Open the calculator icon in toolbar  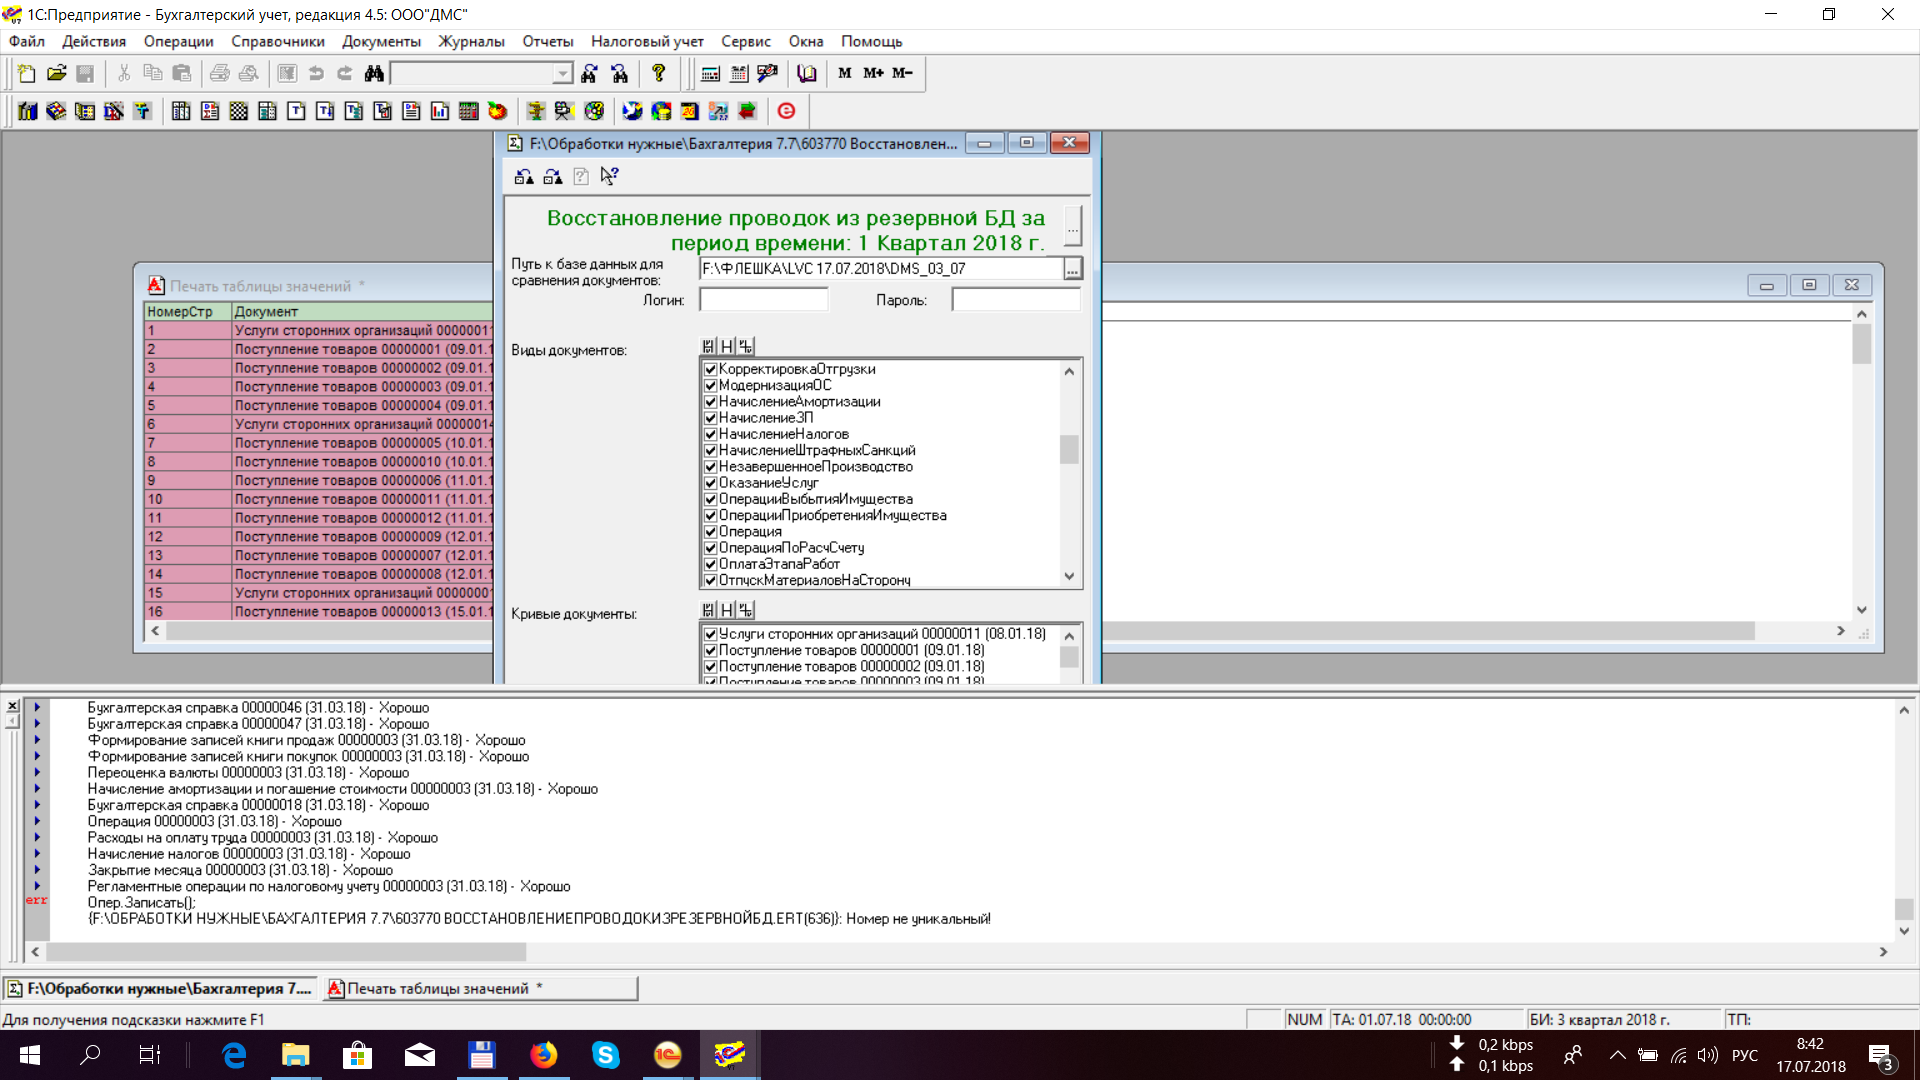[710, 73]
